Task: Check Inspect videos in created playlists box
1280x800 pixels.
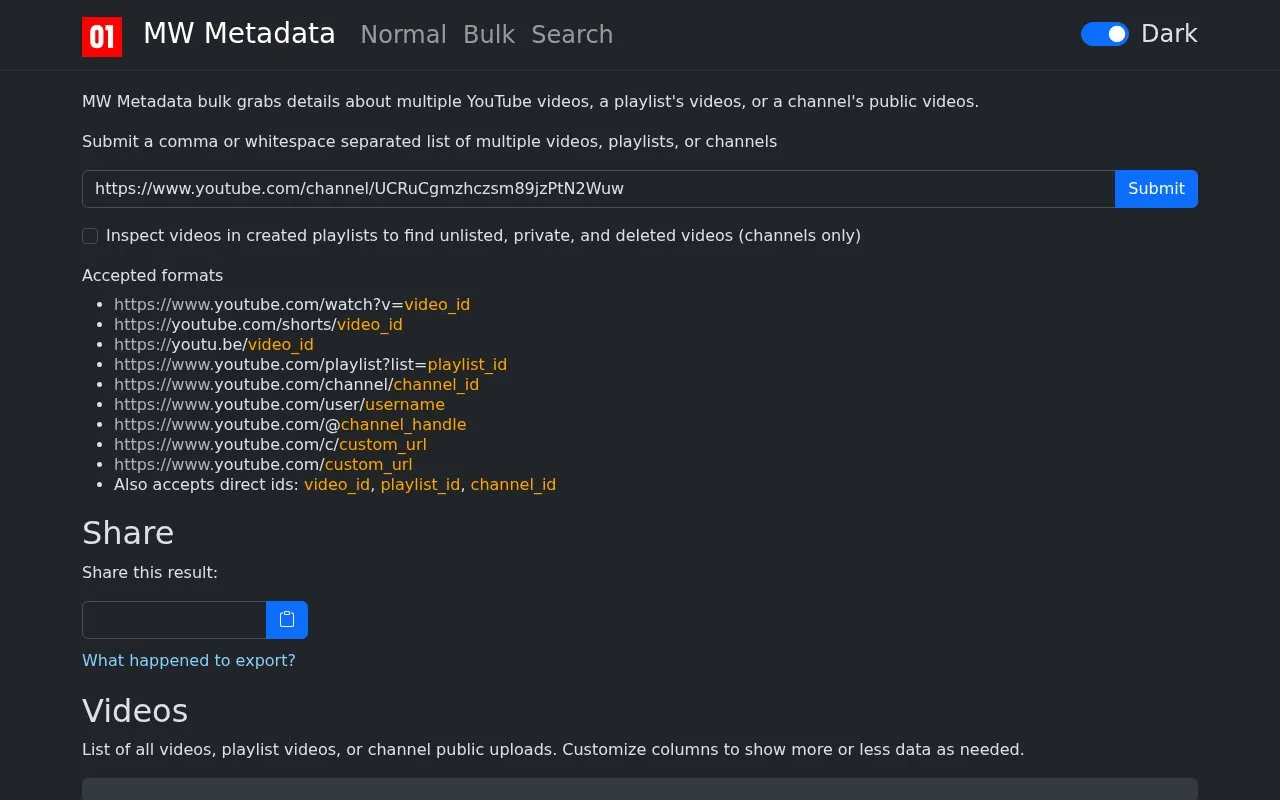Action: [90, 236]
